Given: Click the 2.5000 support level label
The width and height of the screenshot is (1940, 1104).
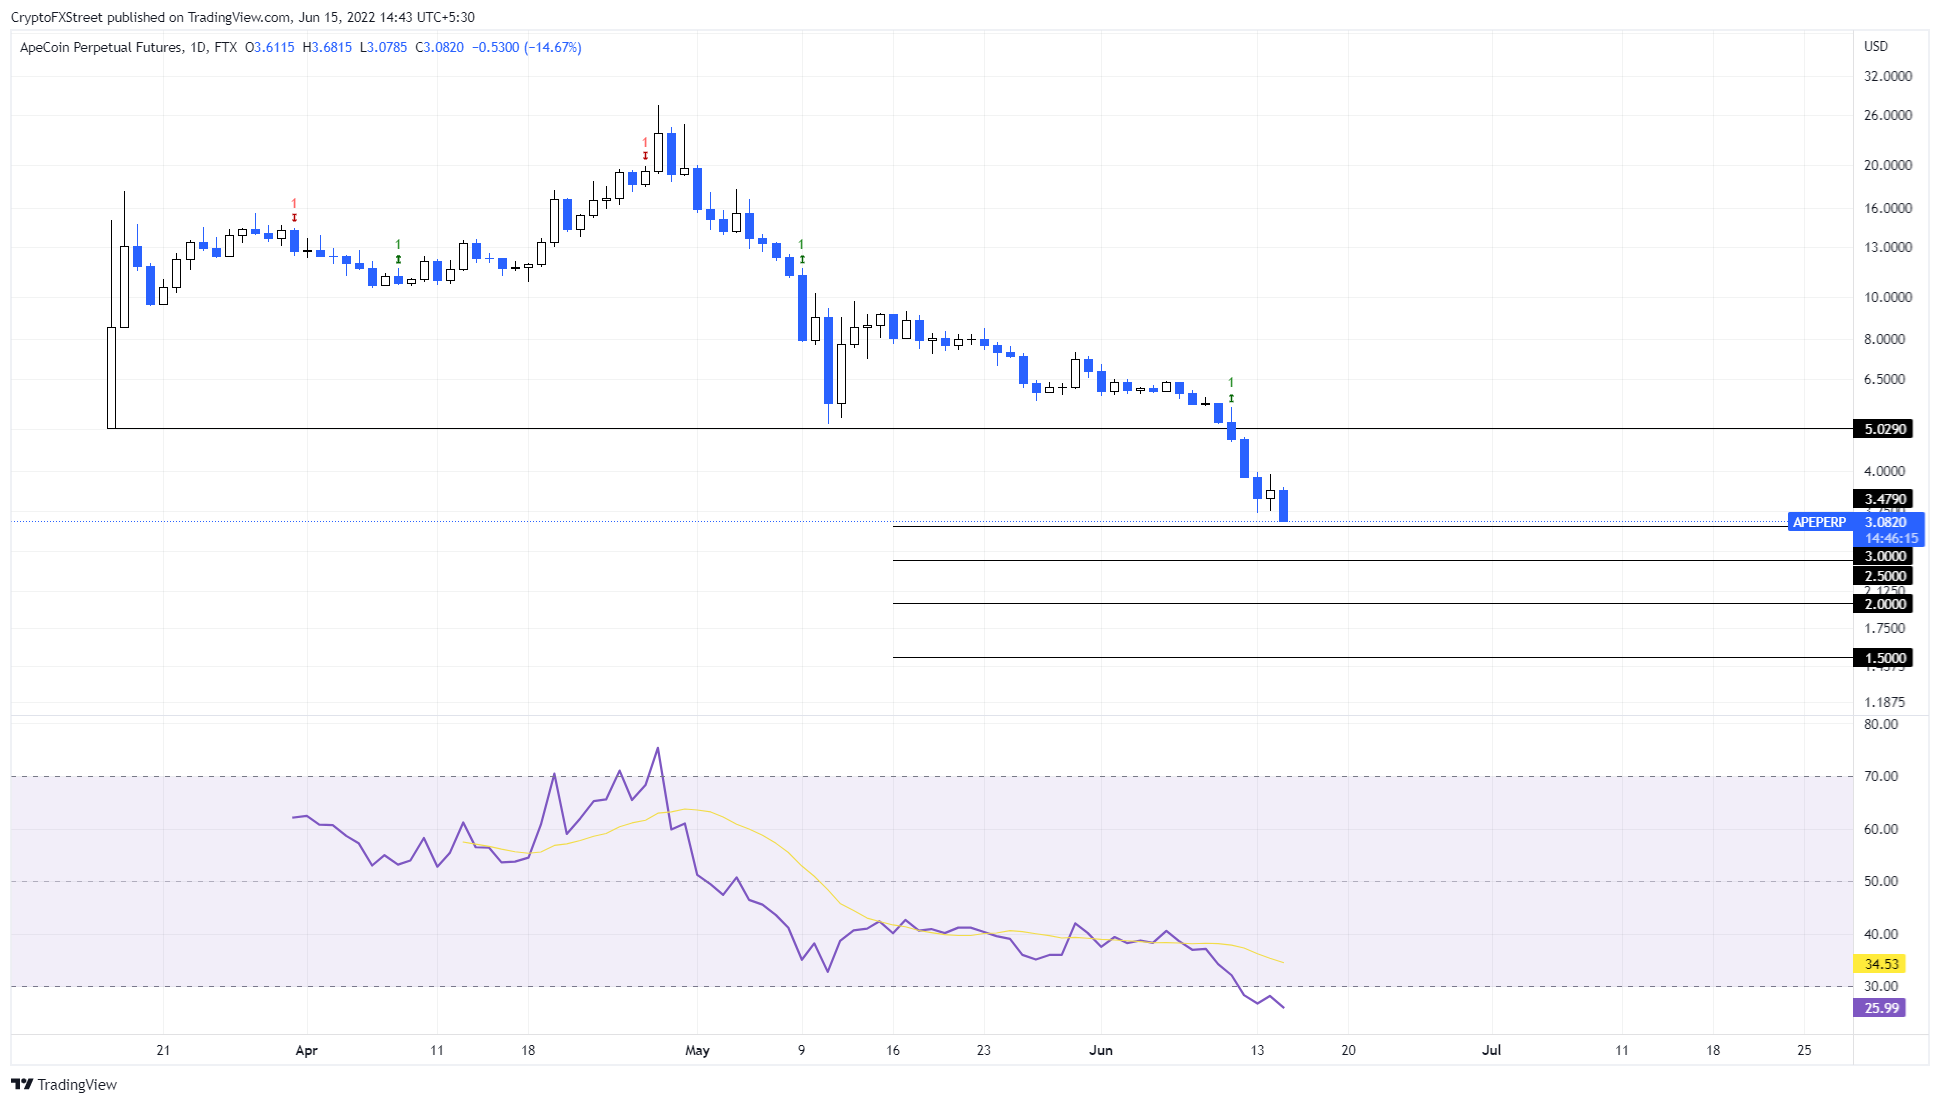Looking at the screenshot, I should pyautogui.click(x=1883, y=576).
